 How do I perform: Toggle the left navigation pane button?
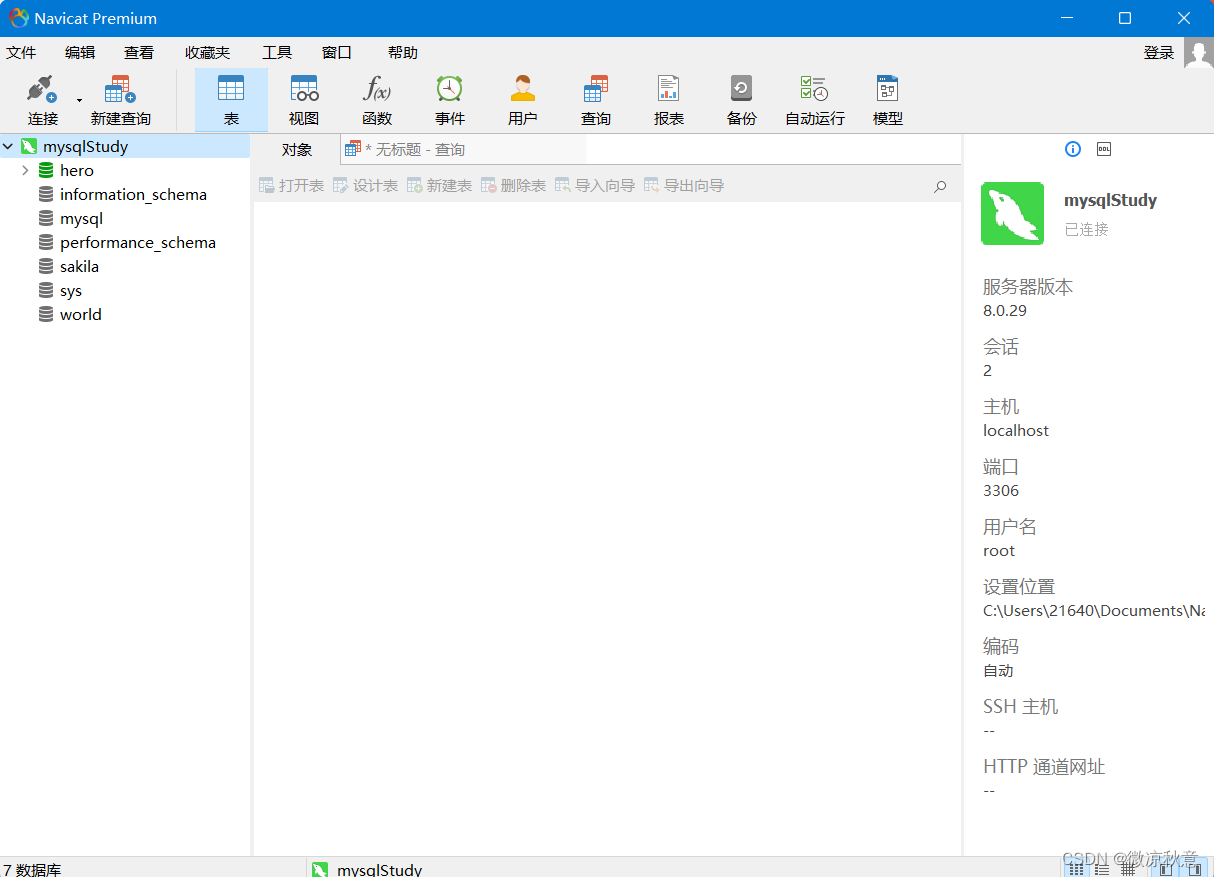click(1166, 869)
